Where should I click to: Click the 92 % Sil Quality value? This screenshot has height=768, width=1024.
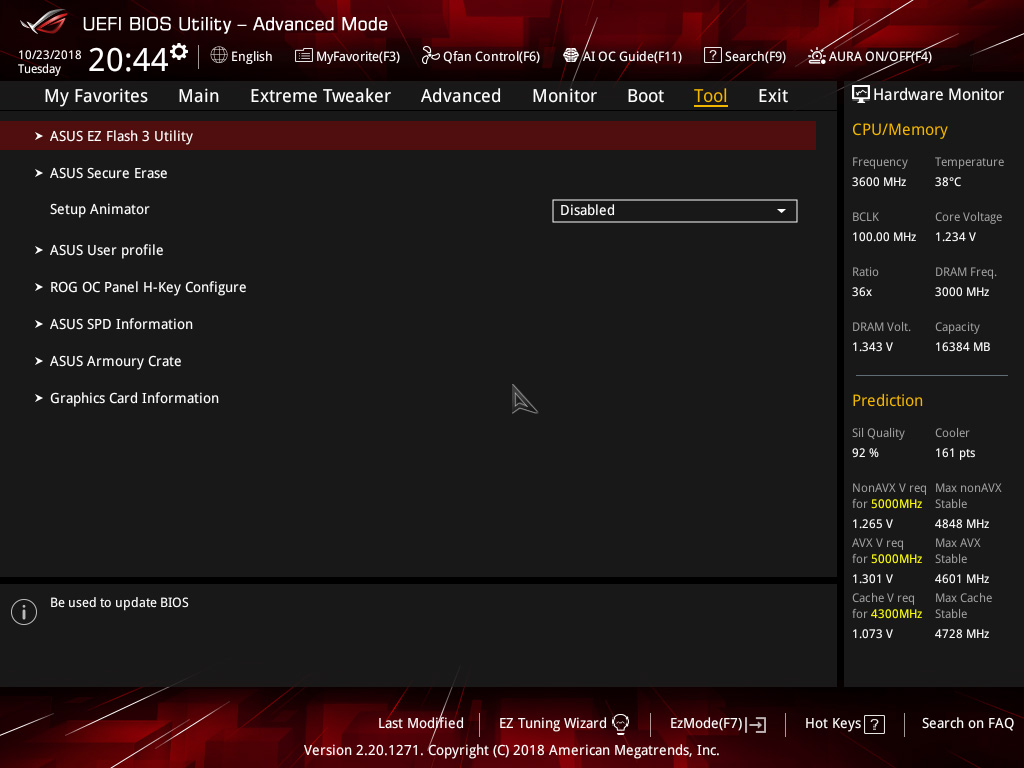[865, 453]
